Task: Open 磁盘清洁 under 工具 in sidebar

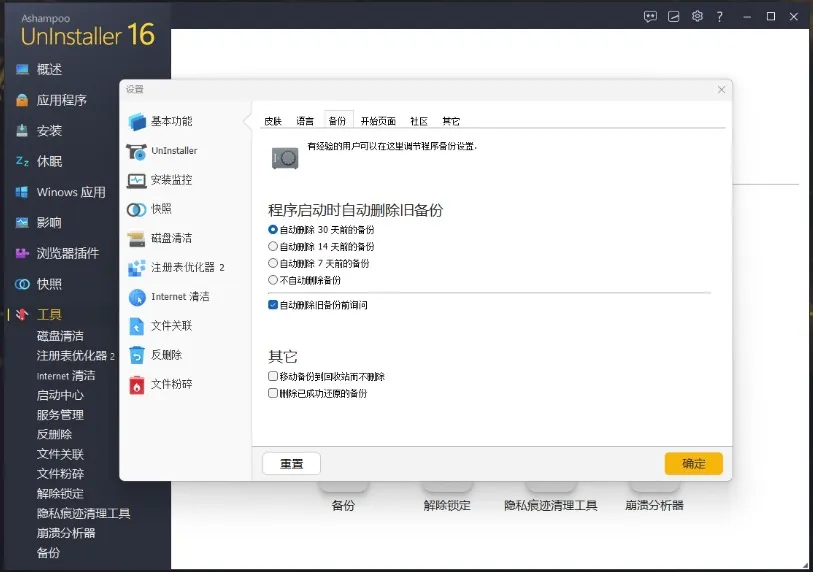Action: click(x=60, y=336)
